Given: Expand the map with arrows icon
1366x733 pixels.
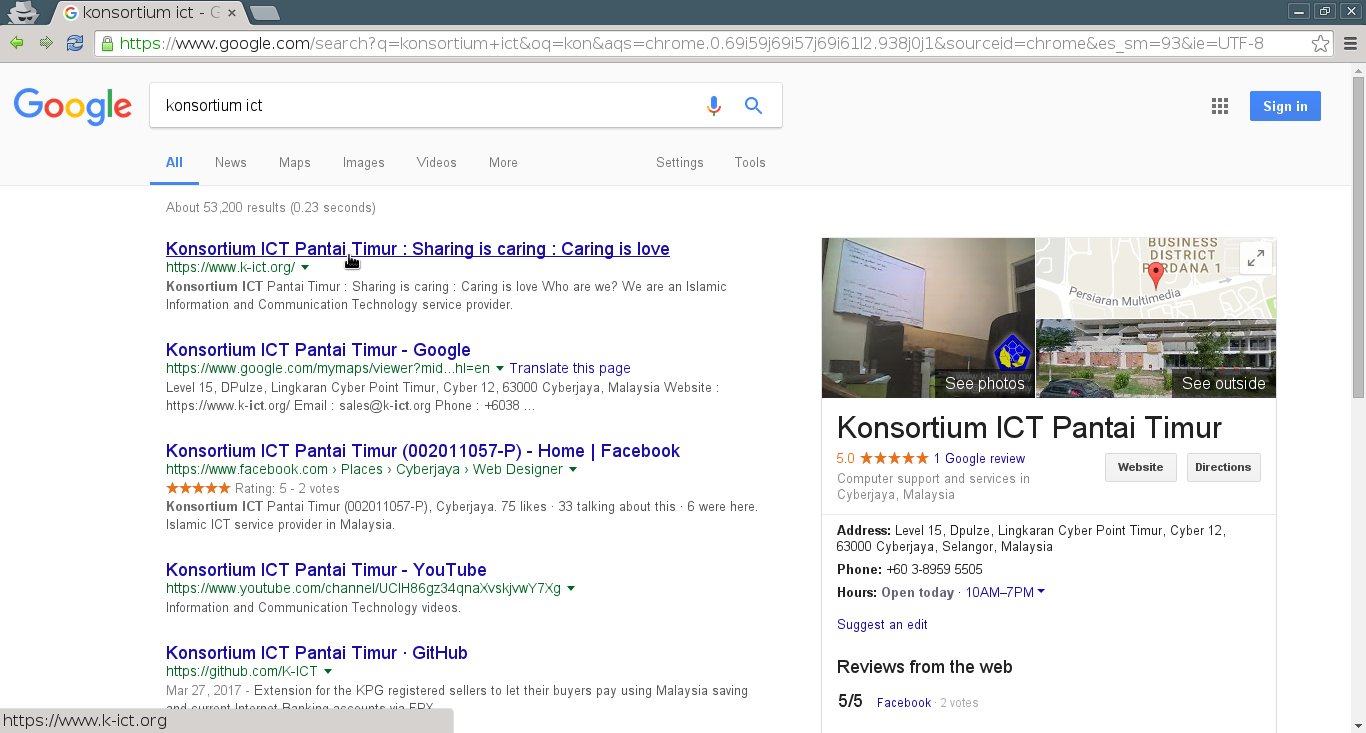Looking at the screenshot, I should (1255, 257).
